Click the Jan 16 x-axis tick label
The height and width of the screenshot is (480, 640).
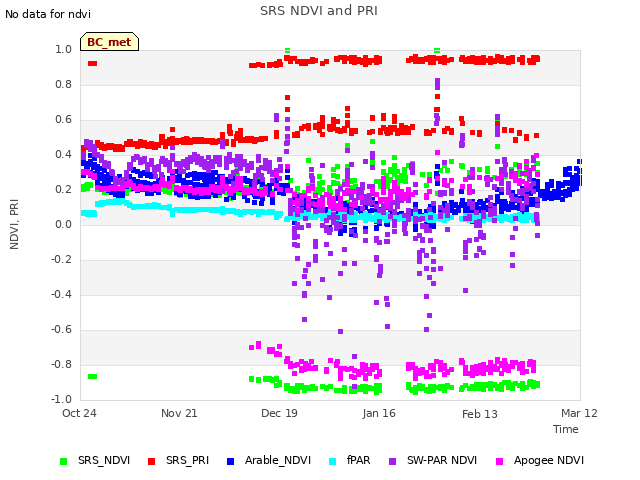pos(379,413)
